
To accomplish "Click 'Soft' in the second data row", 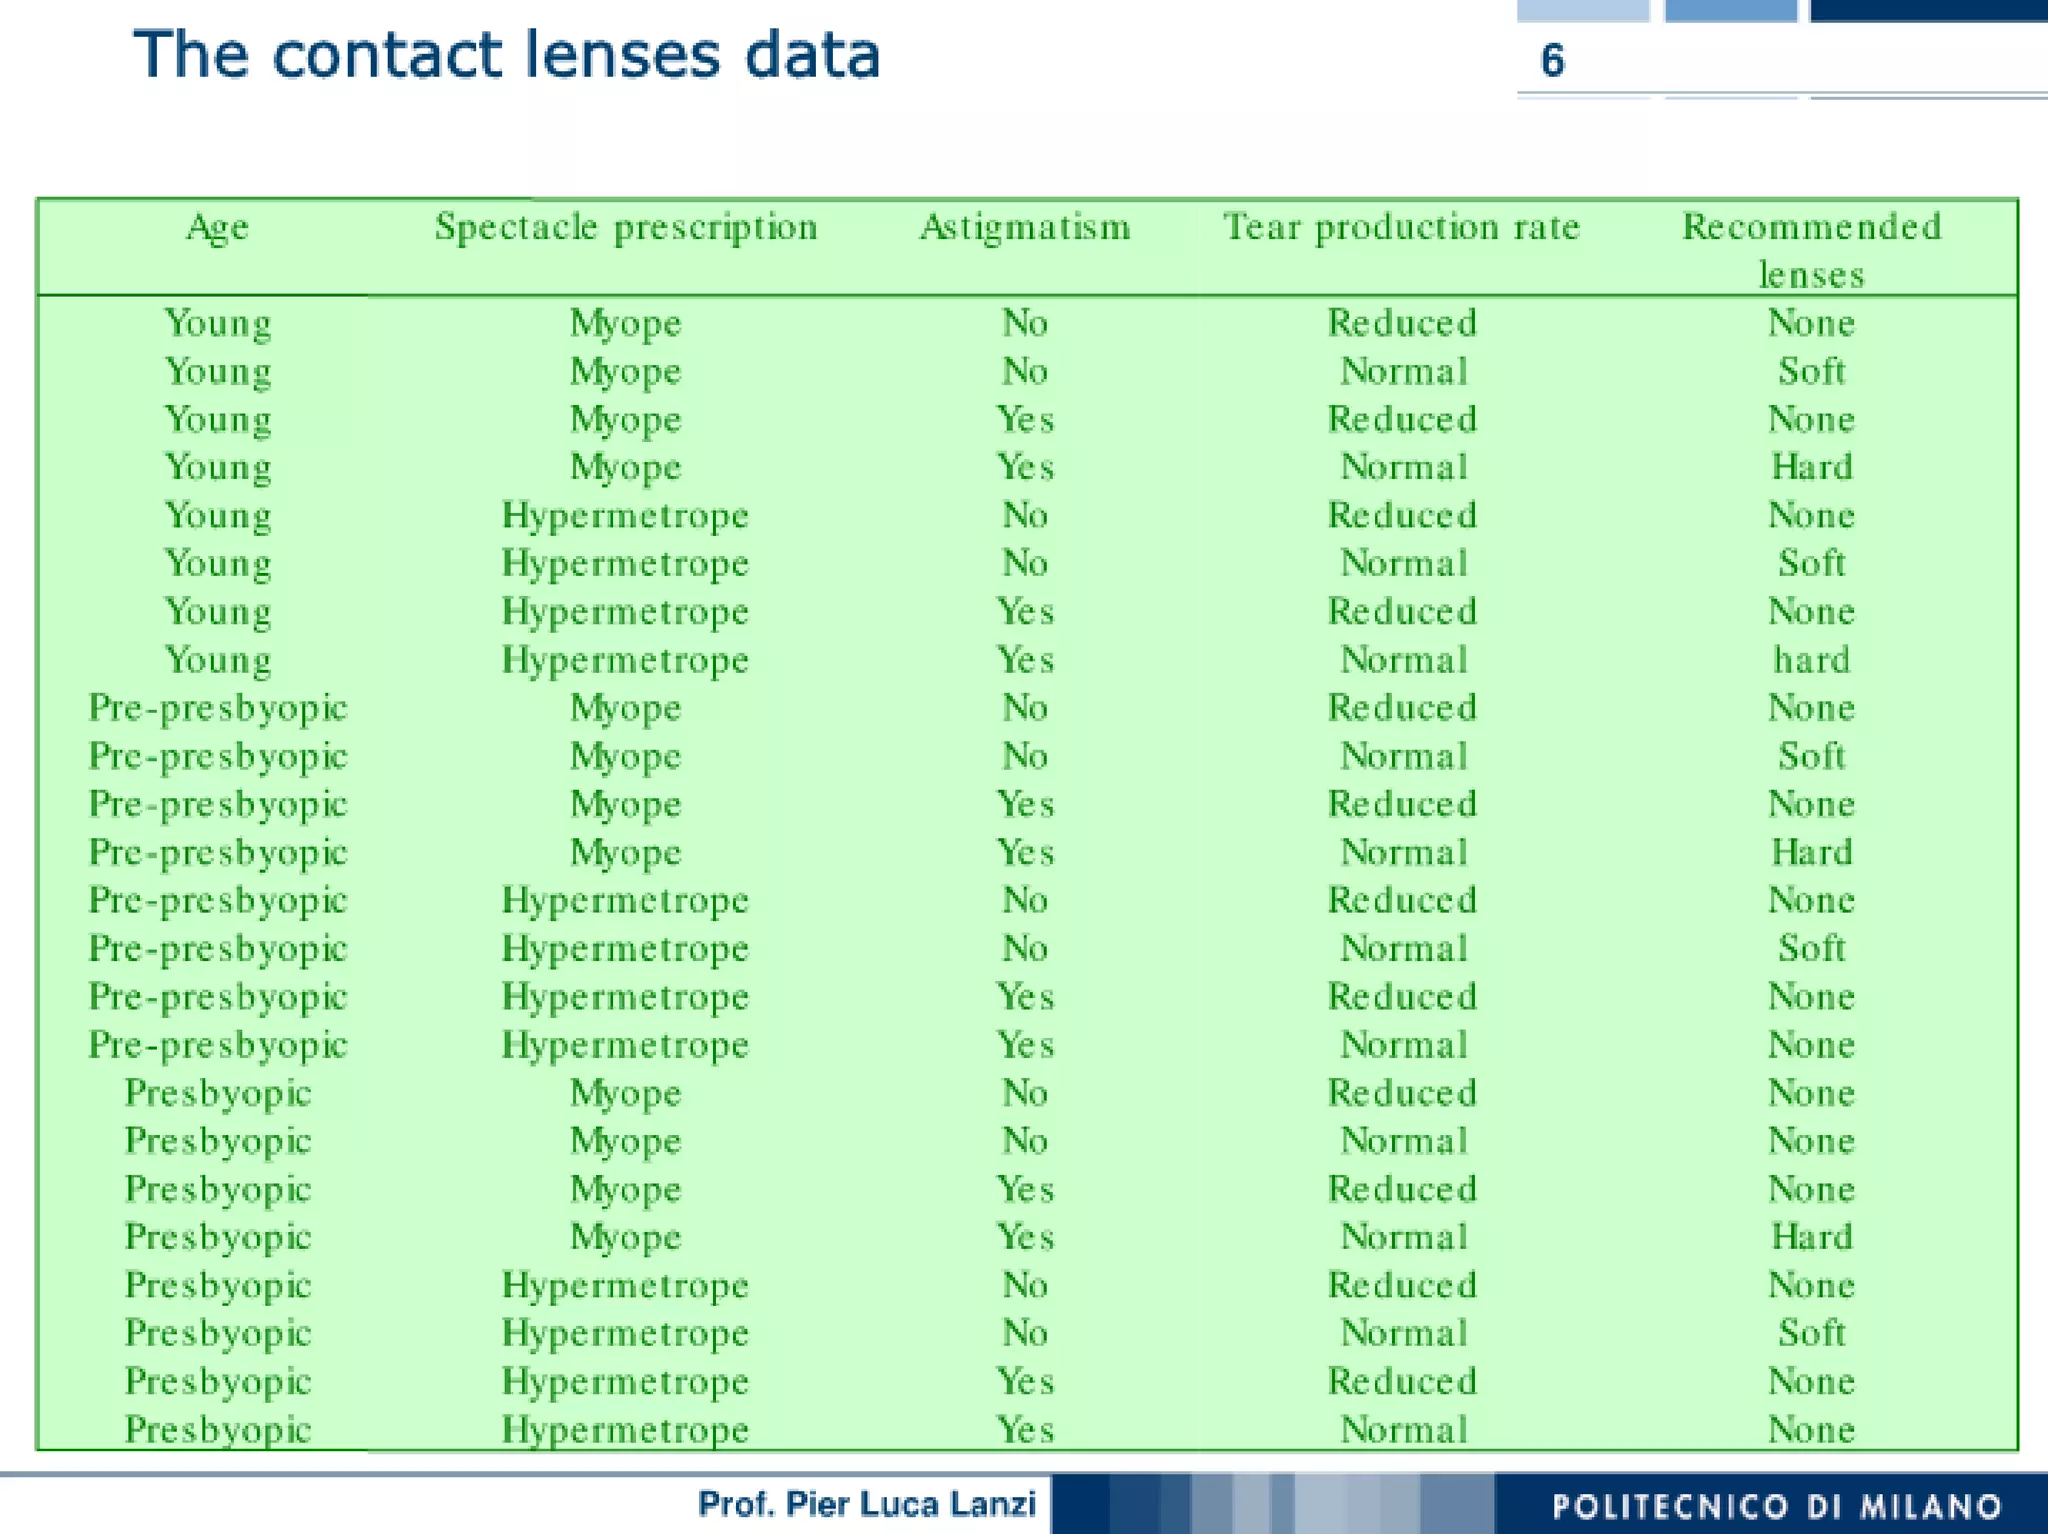I will pos(1811,371).
